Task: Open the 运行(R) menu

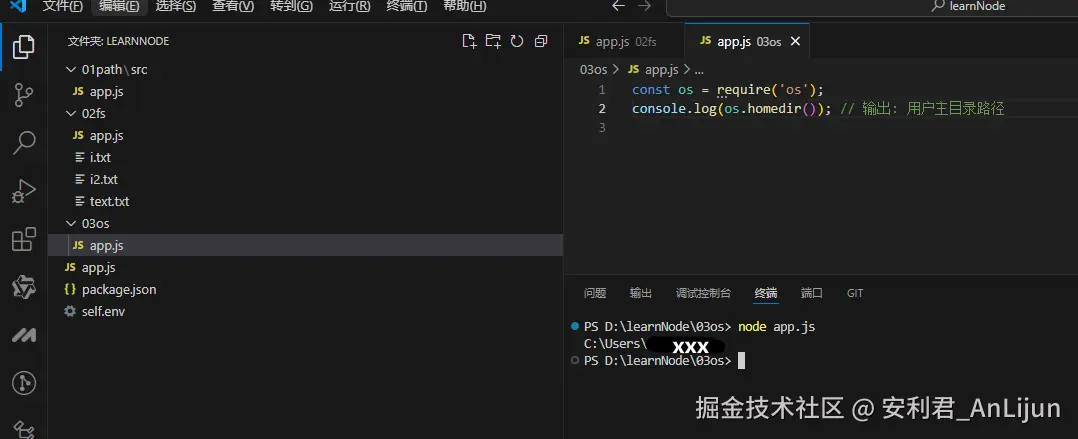Action: (x=349, y=6)
